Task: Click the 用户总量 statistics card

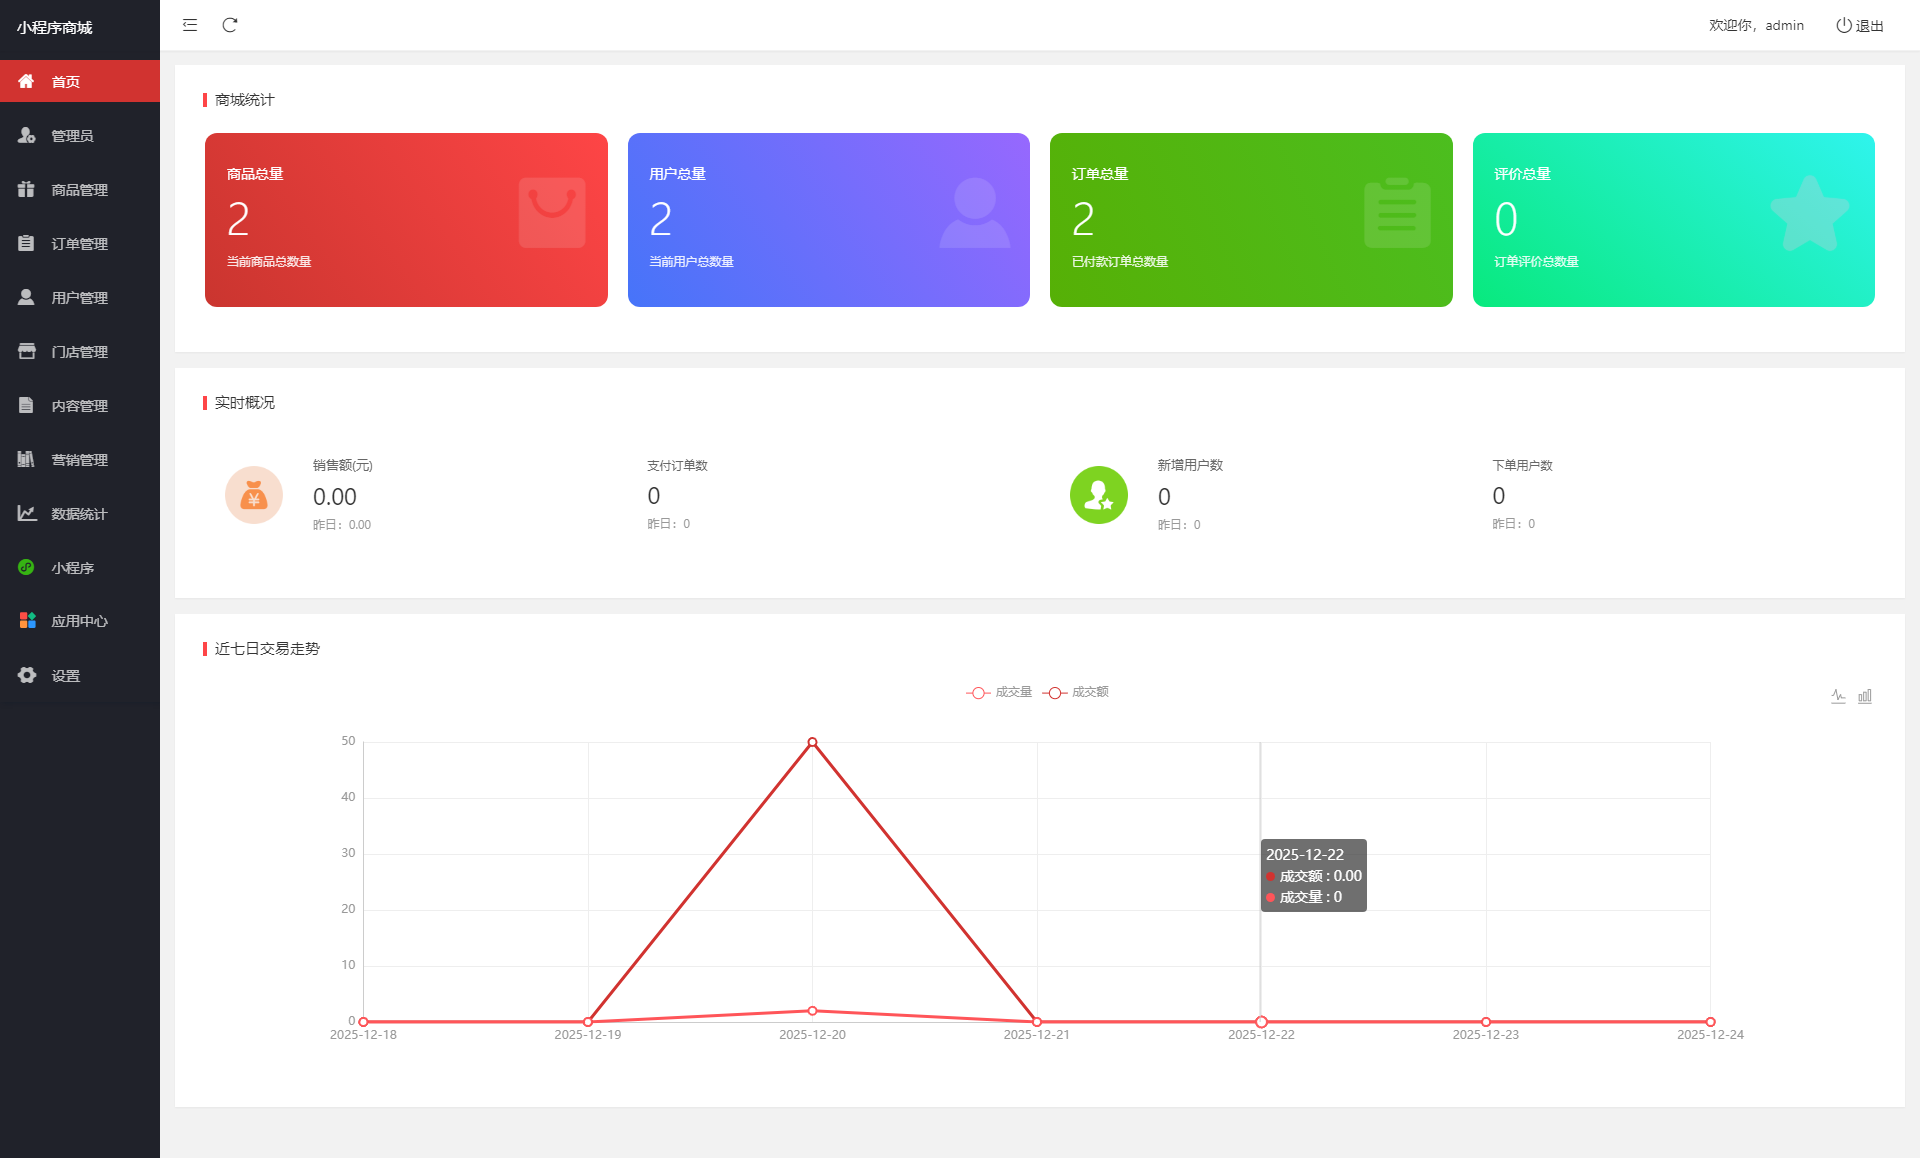Action: coord(828,220)
